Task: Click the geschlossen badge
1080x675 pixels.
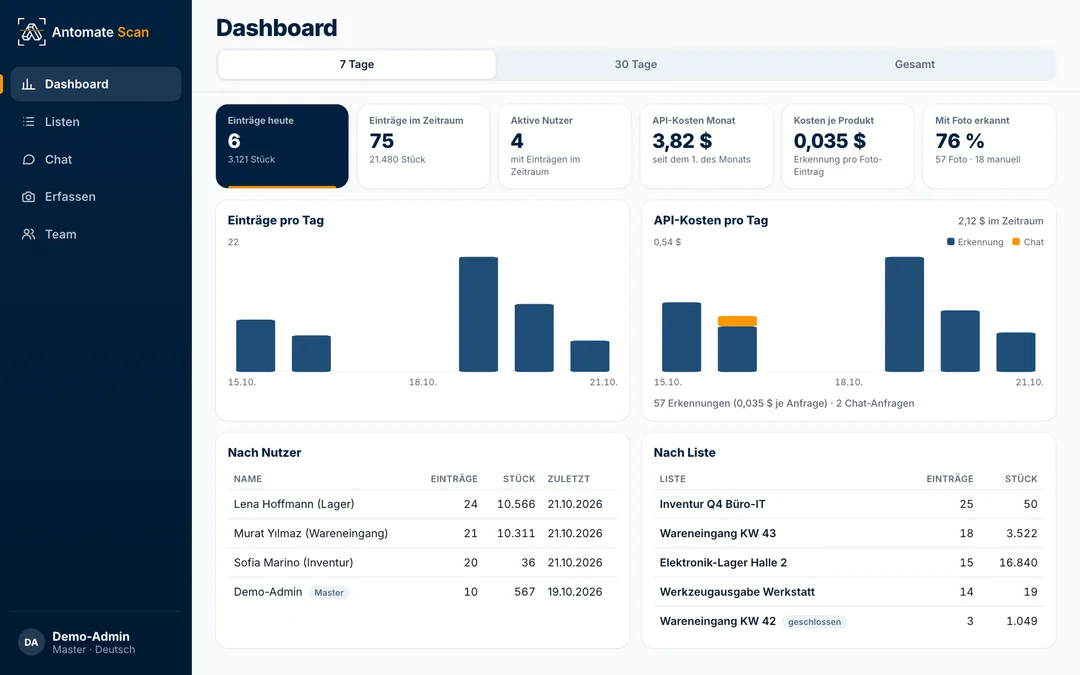Action: pos(814,622)
